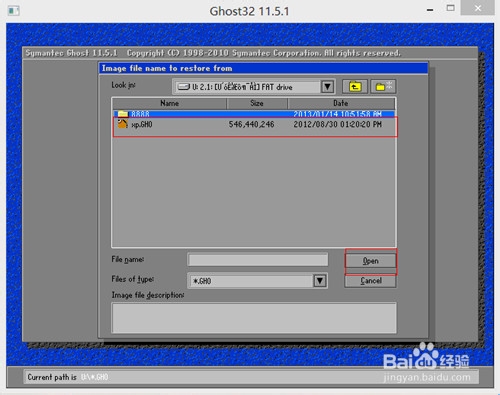This screenshot has width=500, height=395.
Task: Create new folder icon
Action: click(383, 87)
